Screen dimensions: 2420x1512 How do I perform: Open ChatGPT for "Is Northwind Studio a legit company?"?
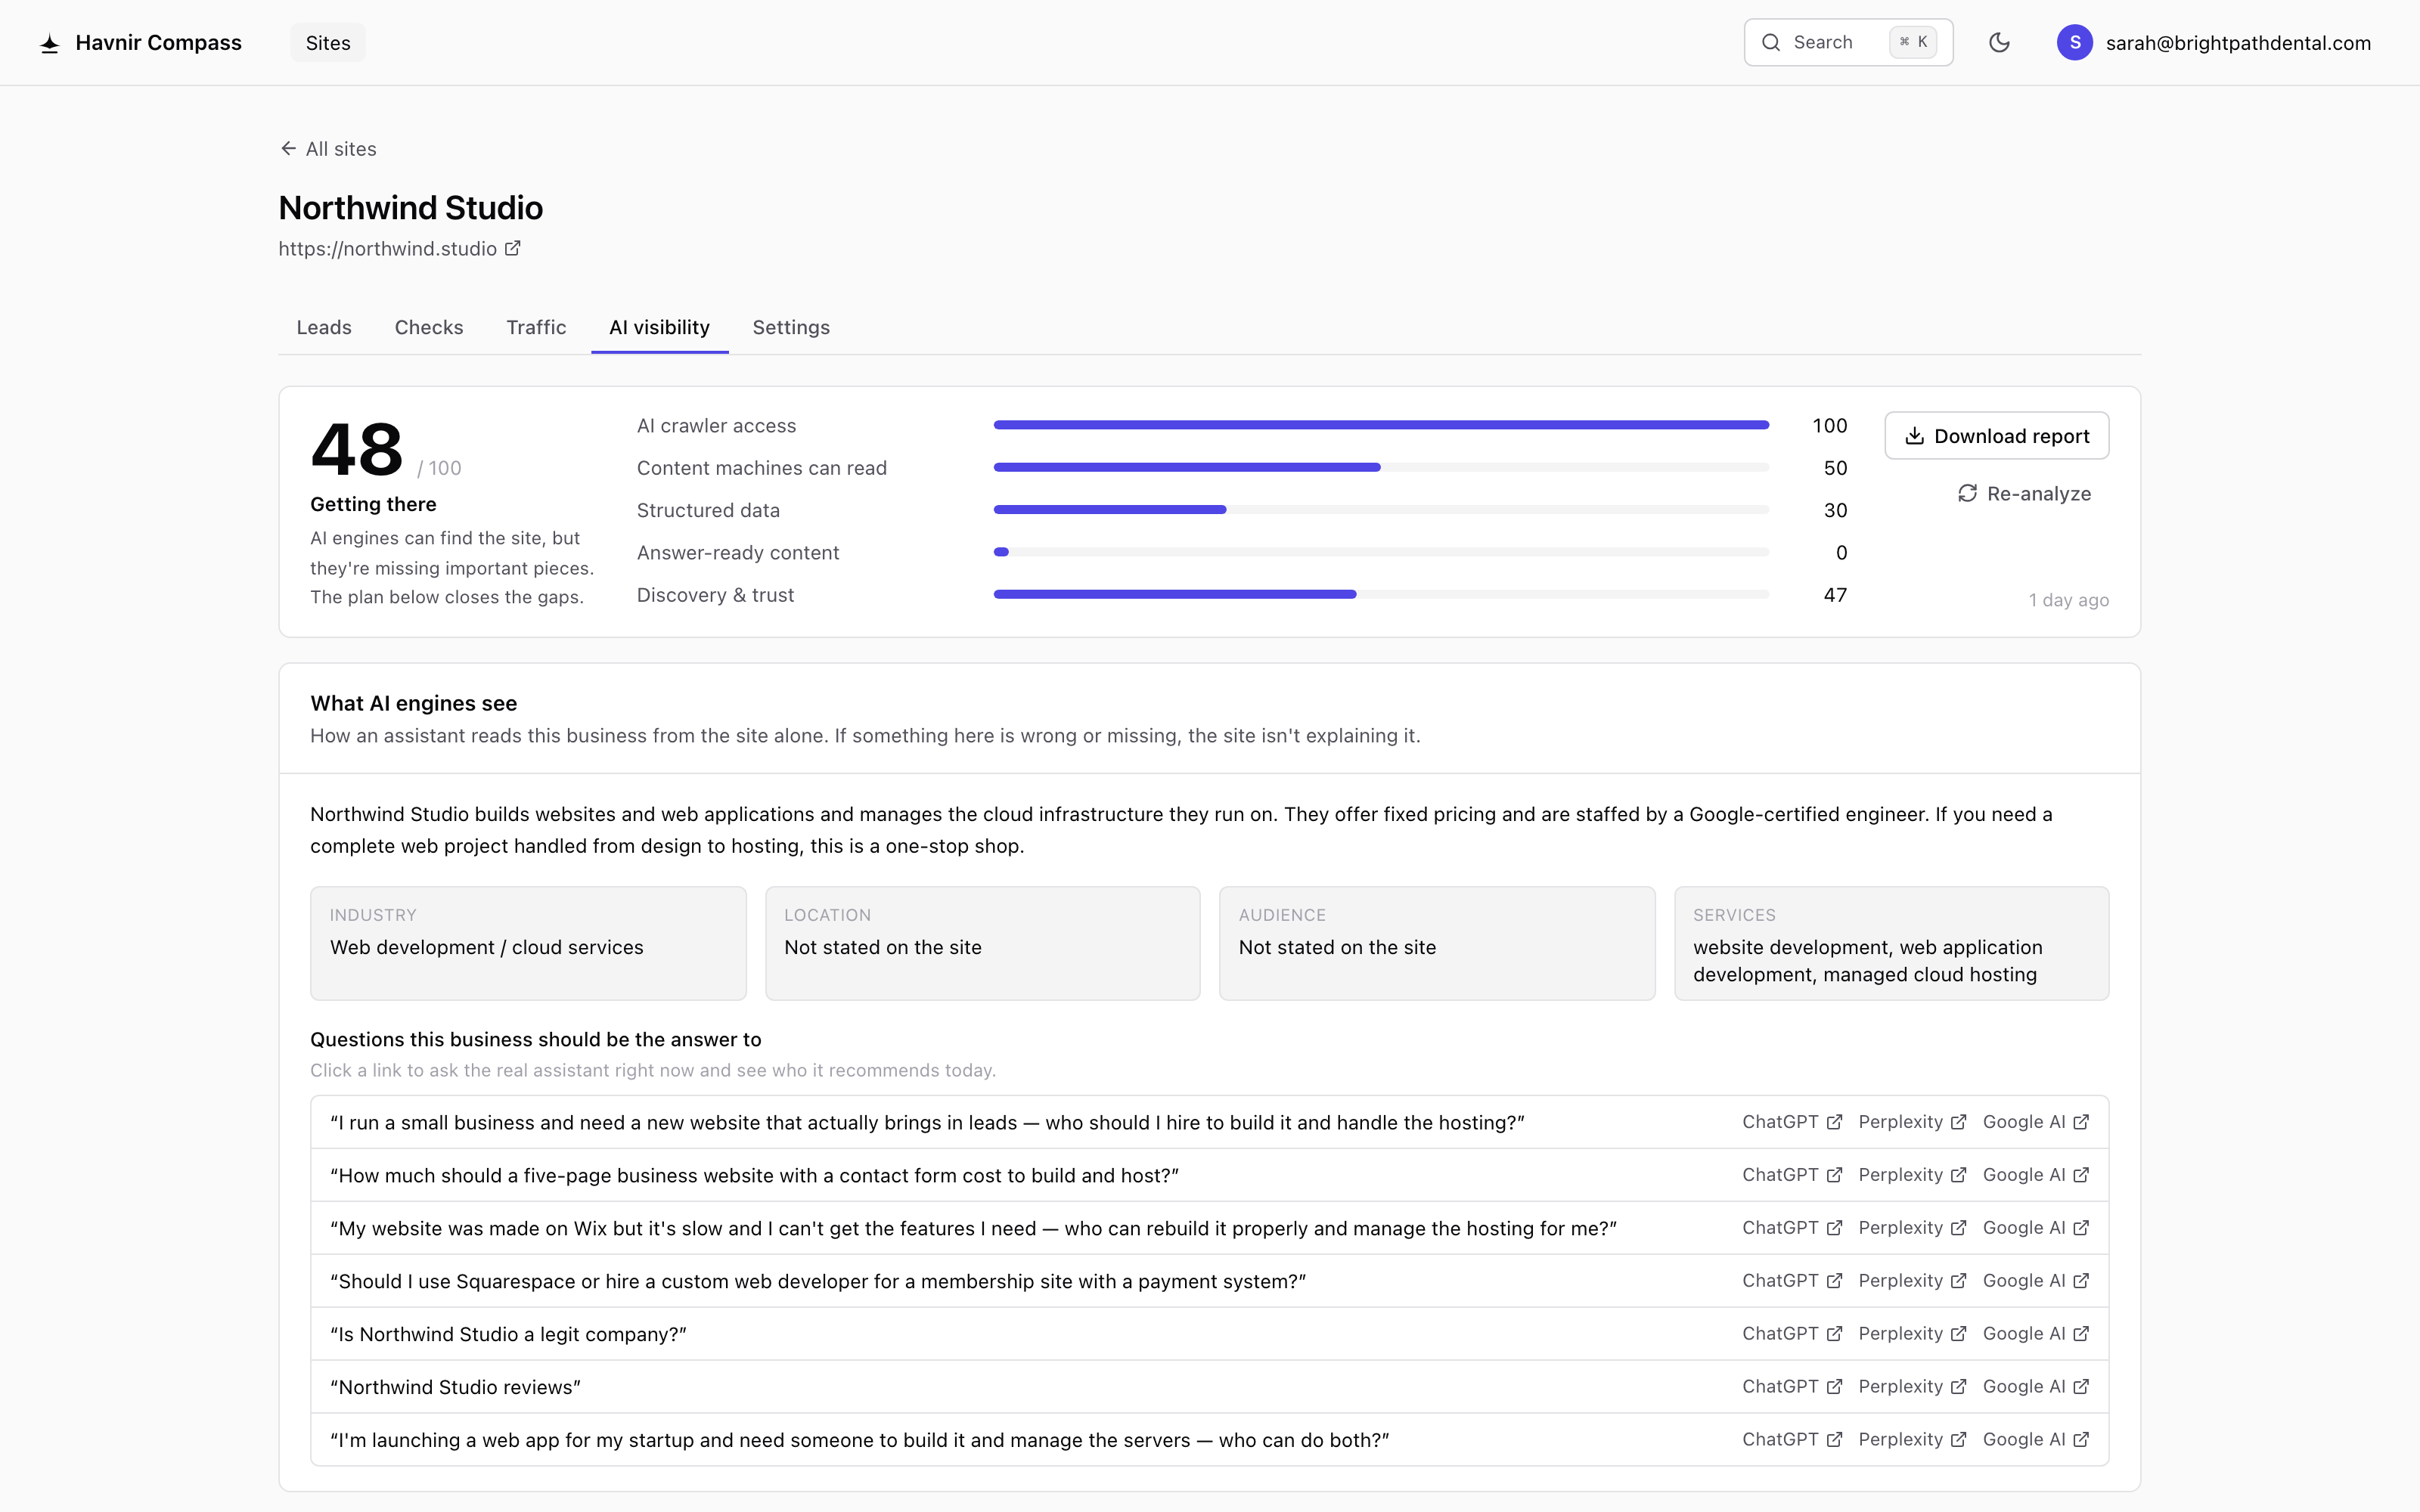coord(1791,1334)
